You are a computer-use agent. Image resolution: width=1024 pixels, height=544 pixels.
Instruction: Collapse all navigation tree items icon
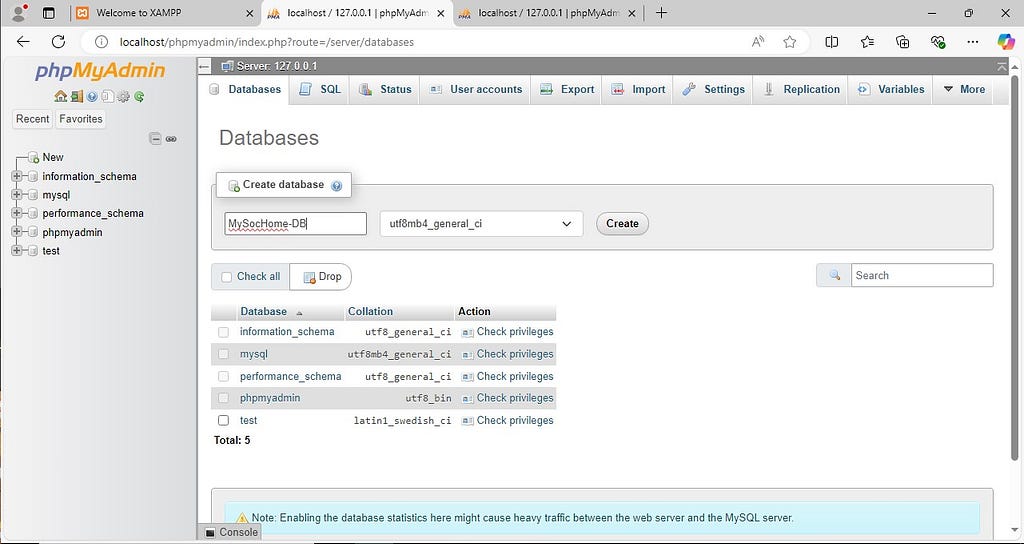coord(155,138)
